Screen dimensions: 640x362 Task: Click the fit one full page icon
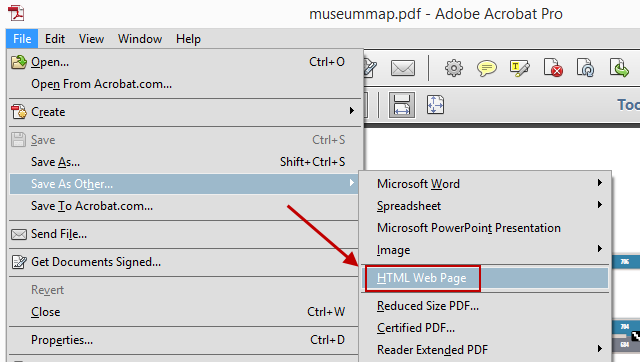click(436, 105)
